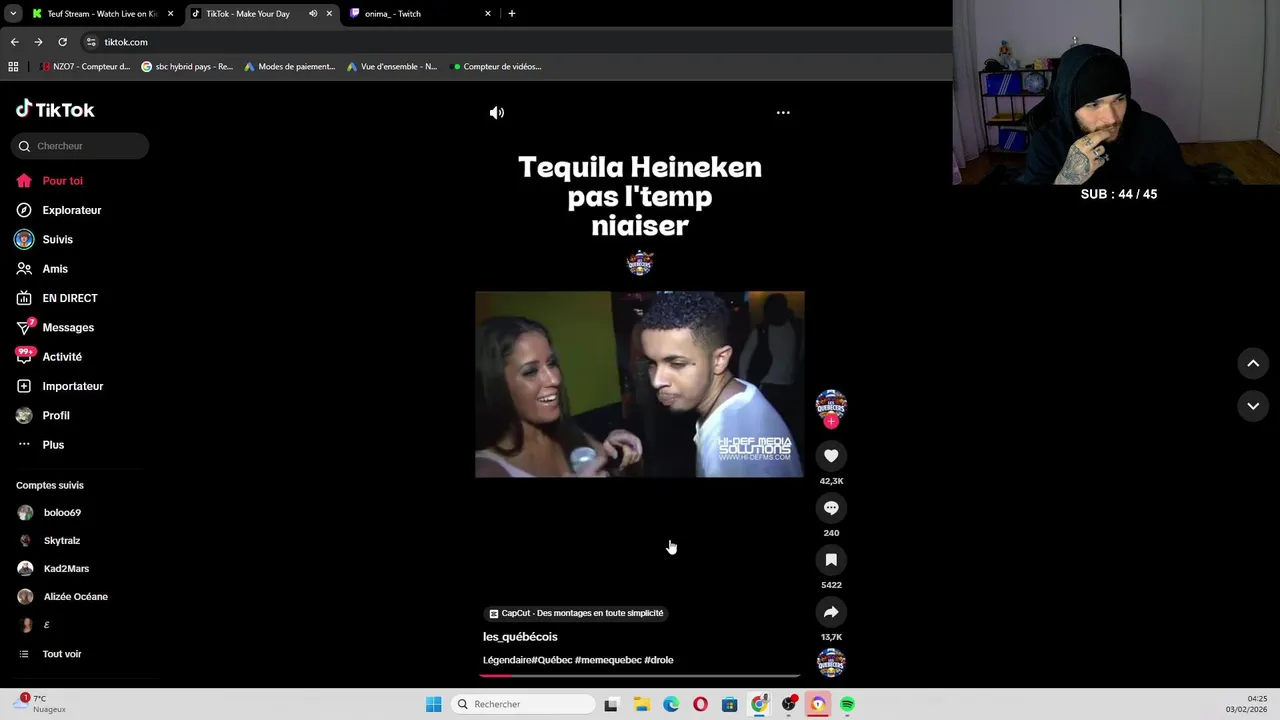Mute the TikTok video sound
1280x720 pixels.
tap(496, 113)
